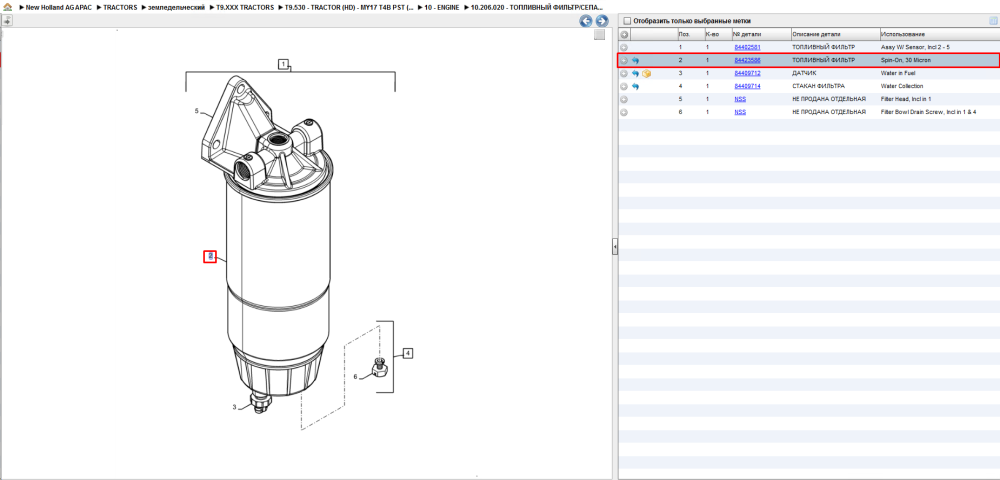Open земледельческий breadcrumb level
Screen dimensions: 1000x480
(176, 8)
